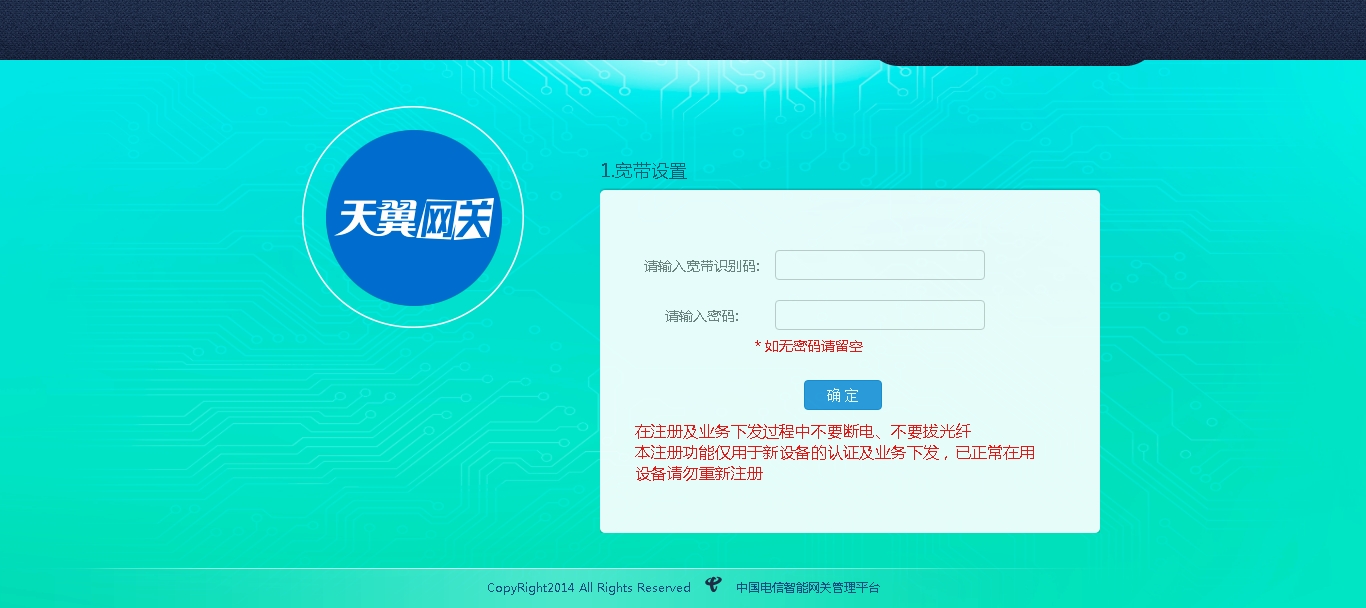Click the 请输入宽带识别码 label

pyautogui.click(x=702, y=266)
